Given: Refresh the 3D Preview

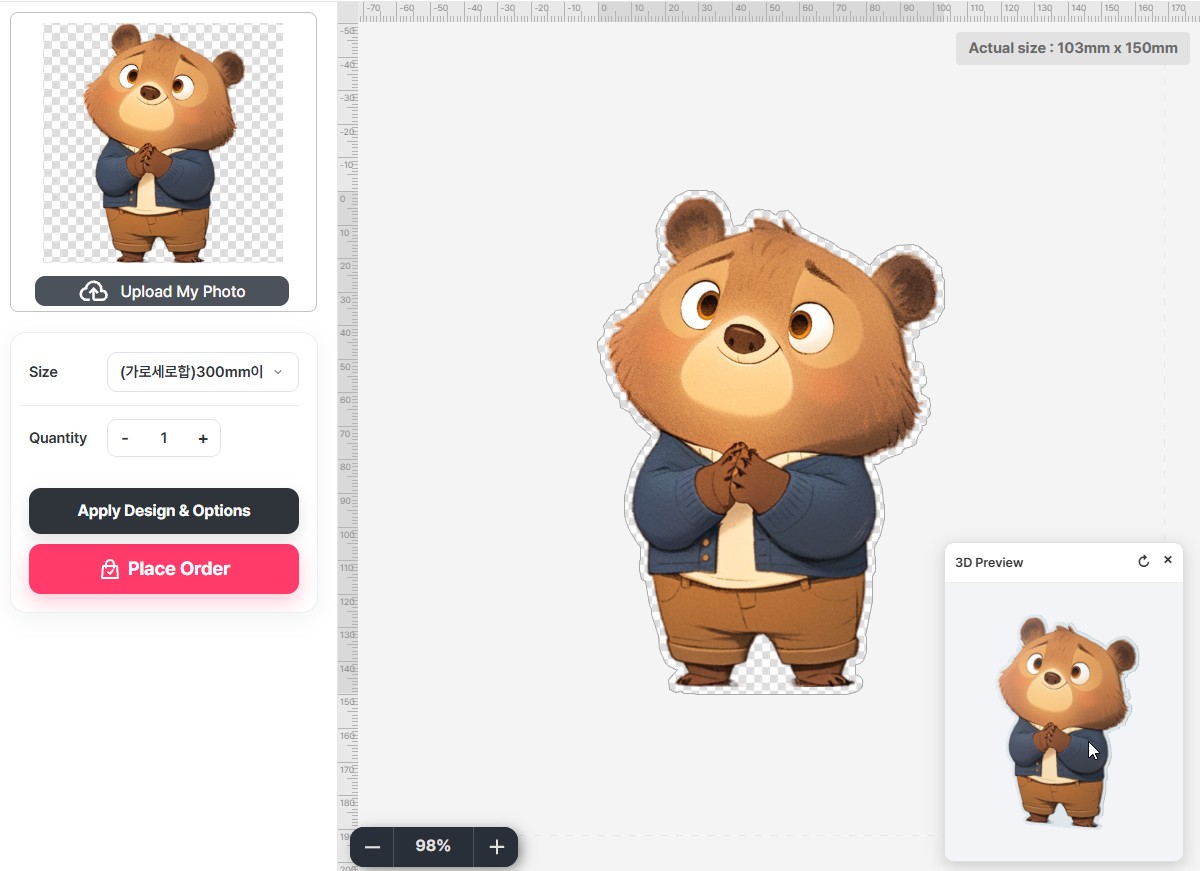Looking at the screenshot, I should tap(1144, 561).
